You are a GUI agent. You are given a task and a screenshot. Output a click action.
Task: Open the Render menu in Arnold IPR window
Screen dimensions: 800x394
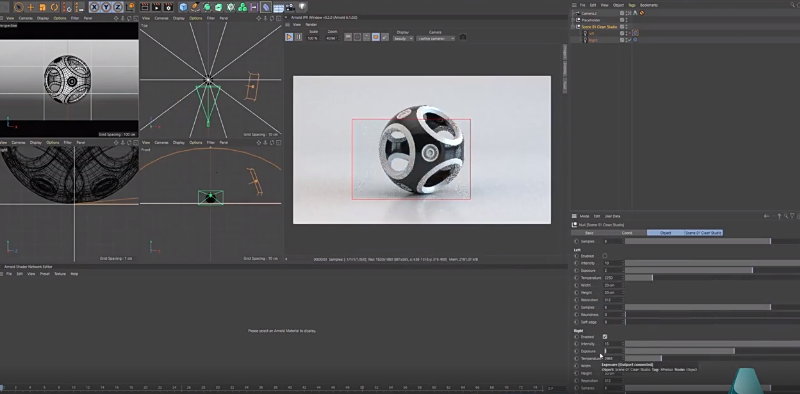311,24
